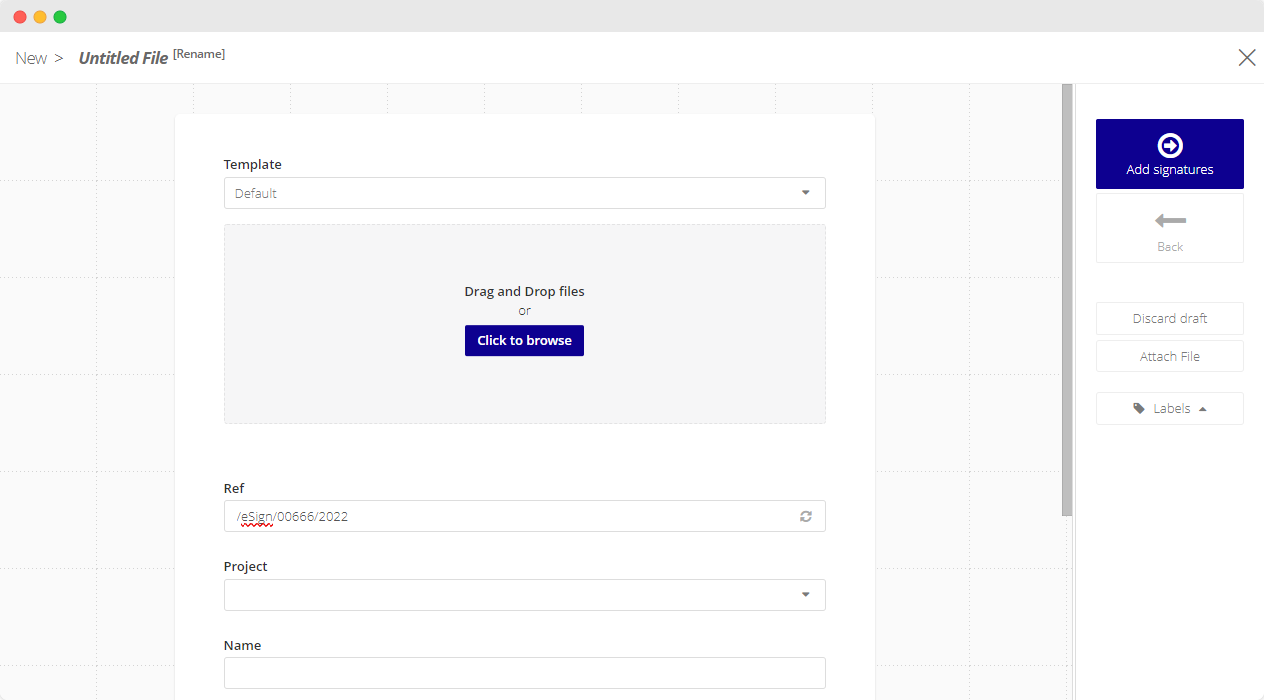Click the New breadcrumb link
Image resolution: width=1264 pixels, height=700 pixels.
click(31, 58)
